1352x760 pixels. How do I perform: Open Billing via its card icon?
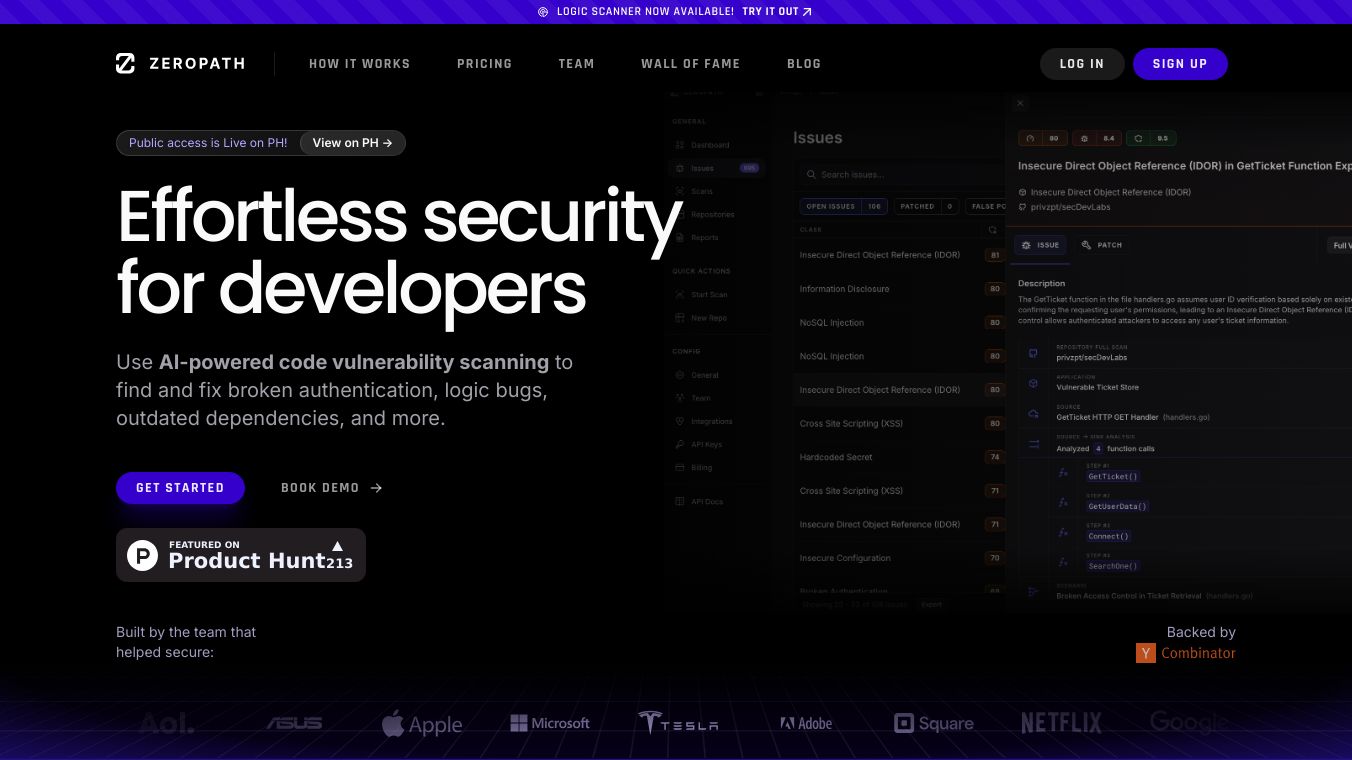pos(681,467)
